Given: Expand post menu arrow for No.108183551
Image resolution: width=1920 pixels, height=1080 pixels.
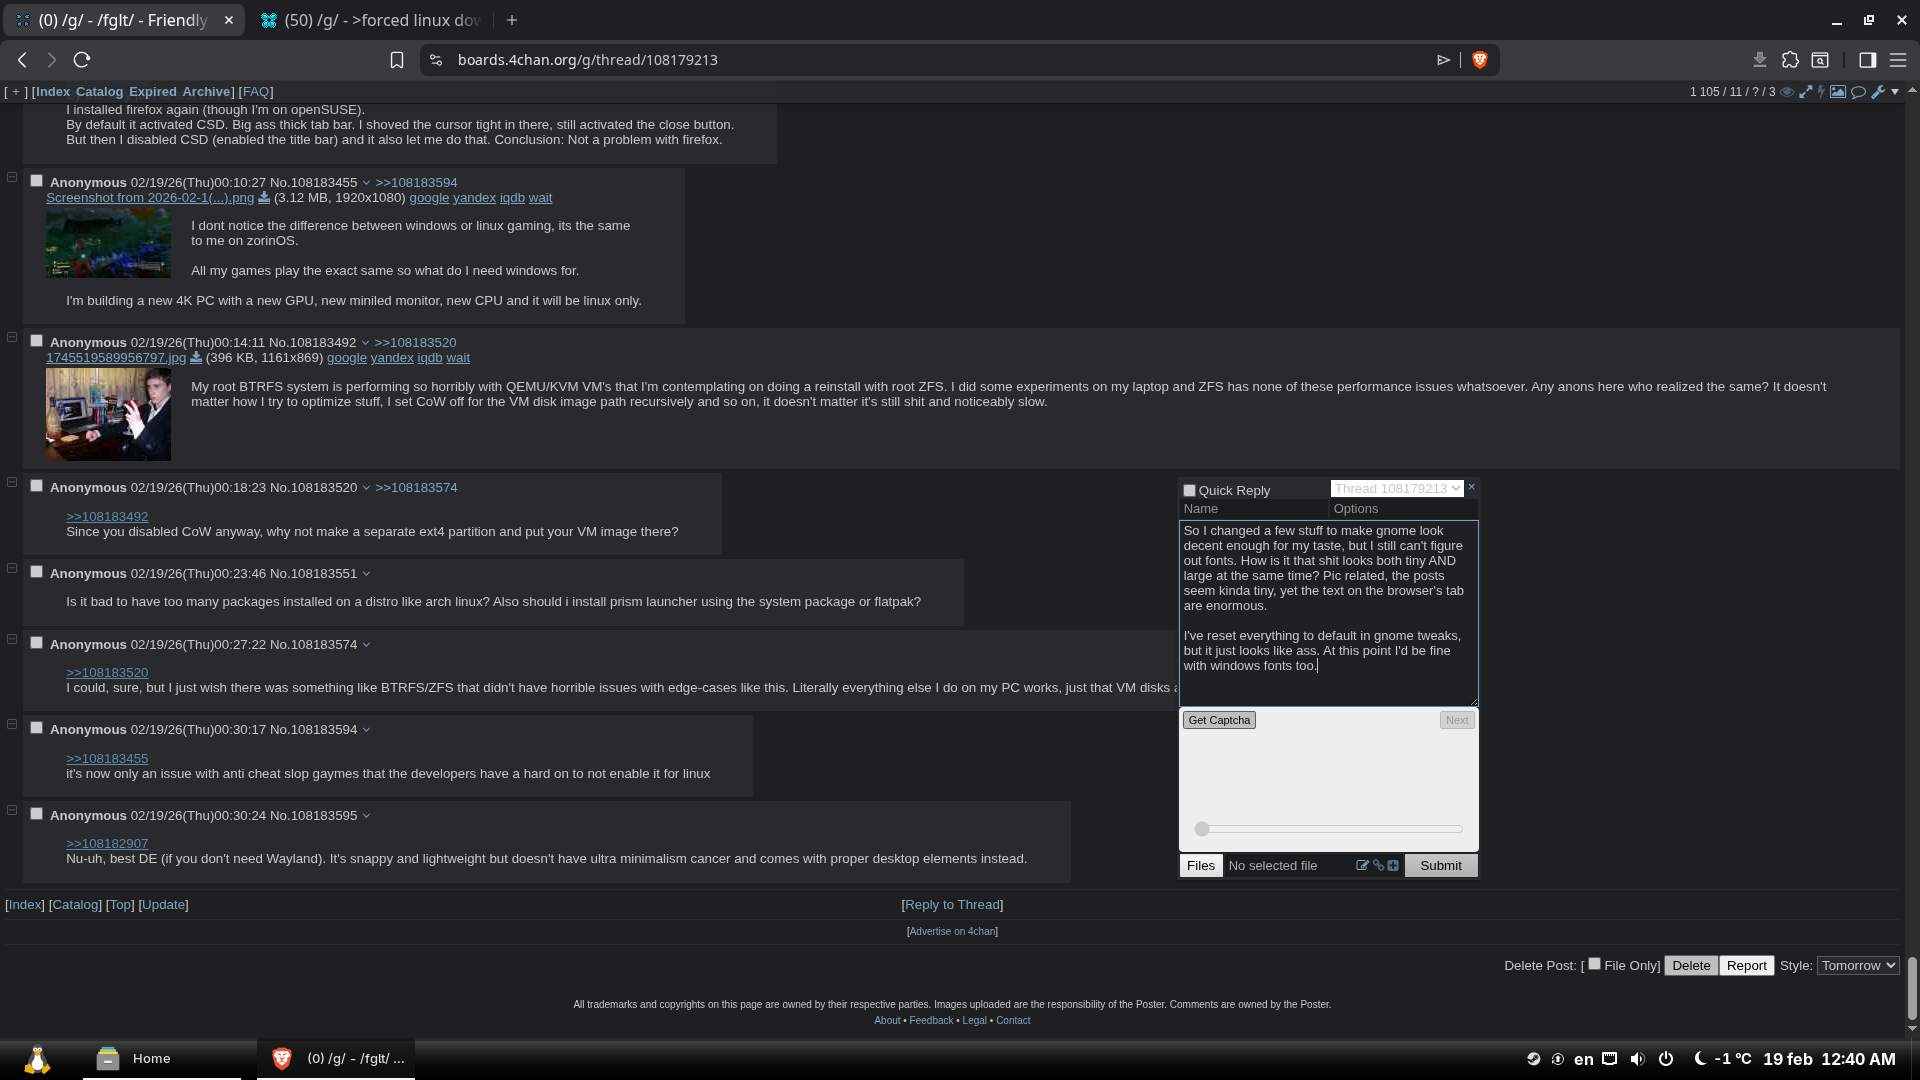Looking at the screenshot, I should point(366,574).
